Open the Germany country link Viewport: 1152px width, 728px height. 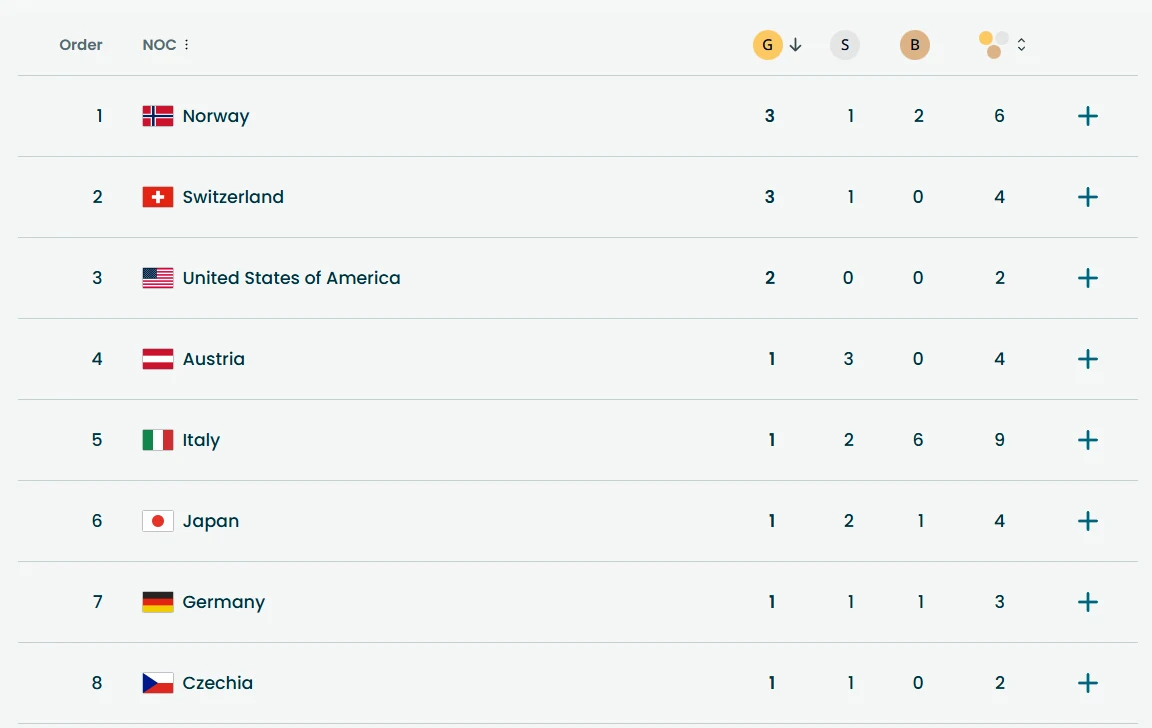tap(223, 601)
